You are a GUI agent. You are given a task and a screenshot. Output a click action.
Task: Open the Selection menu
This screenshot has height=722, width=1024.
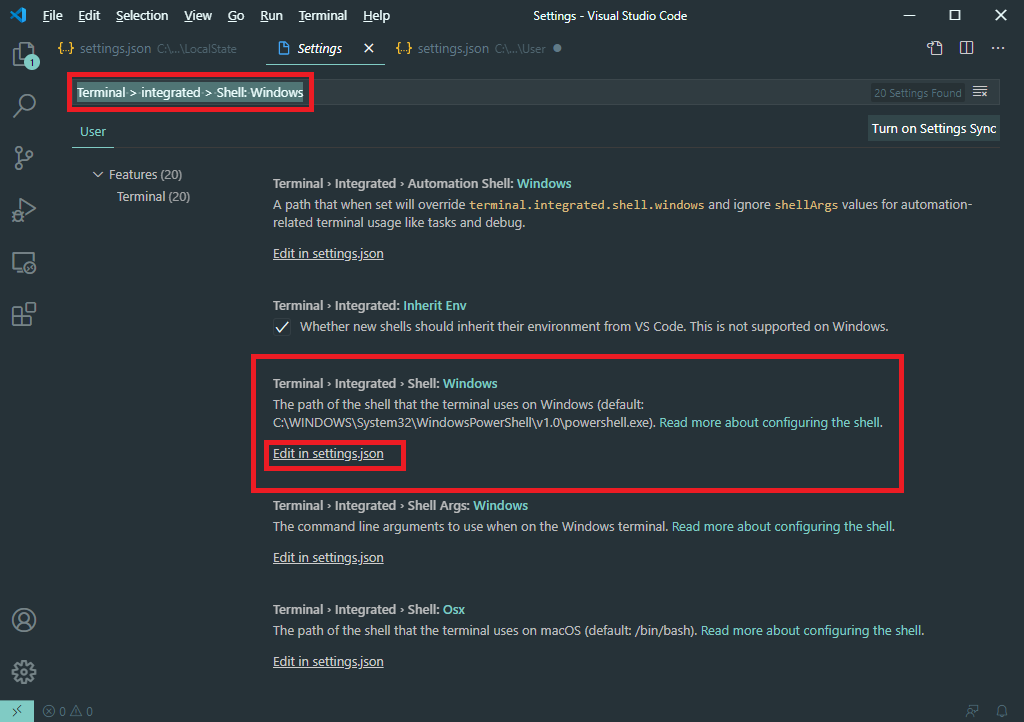[142, 16]
